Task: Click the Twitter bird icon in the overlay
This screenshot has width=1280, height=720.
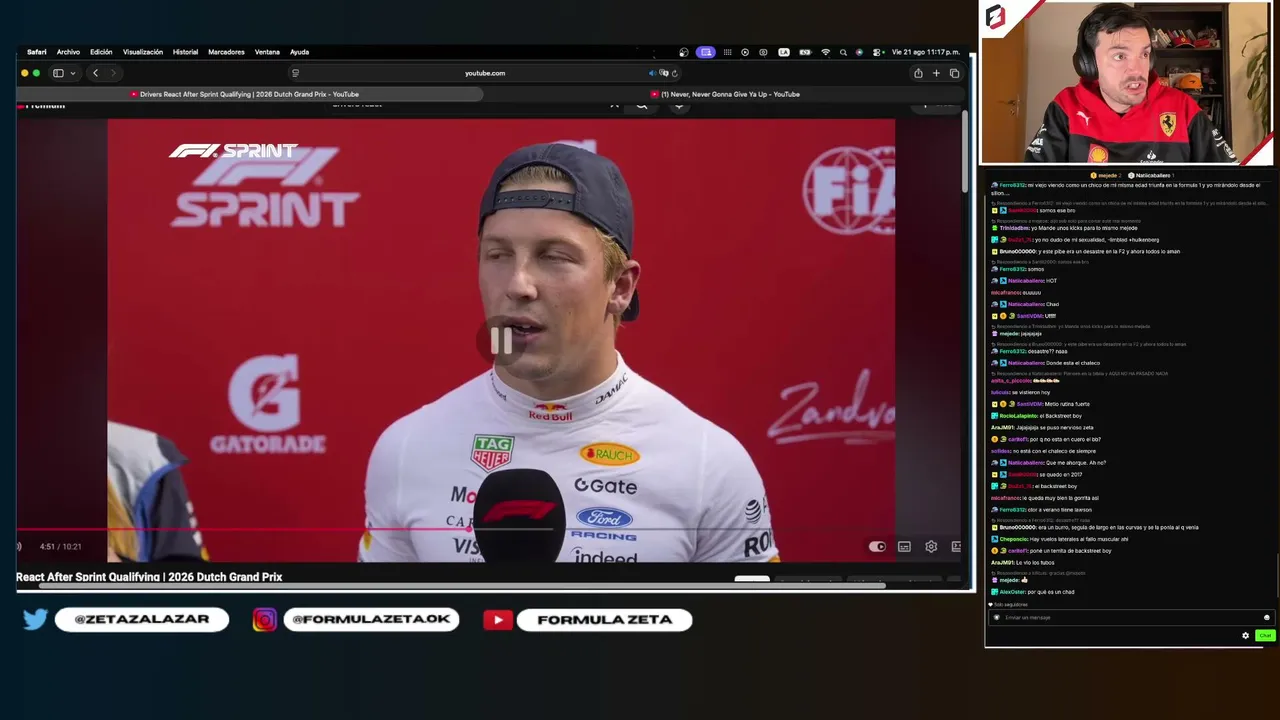Action: (x=35, y=620)
